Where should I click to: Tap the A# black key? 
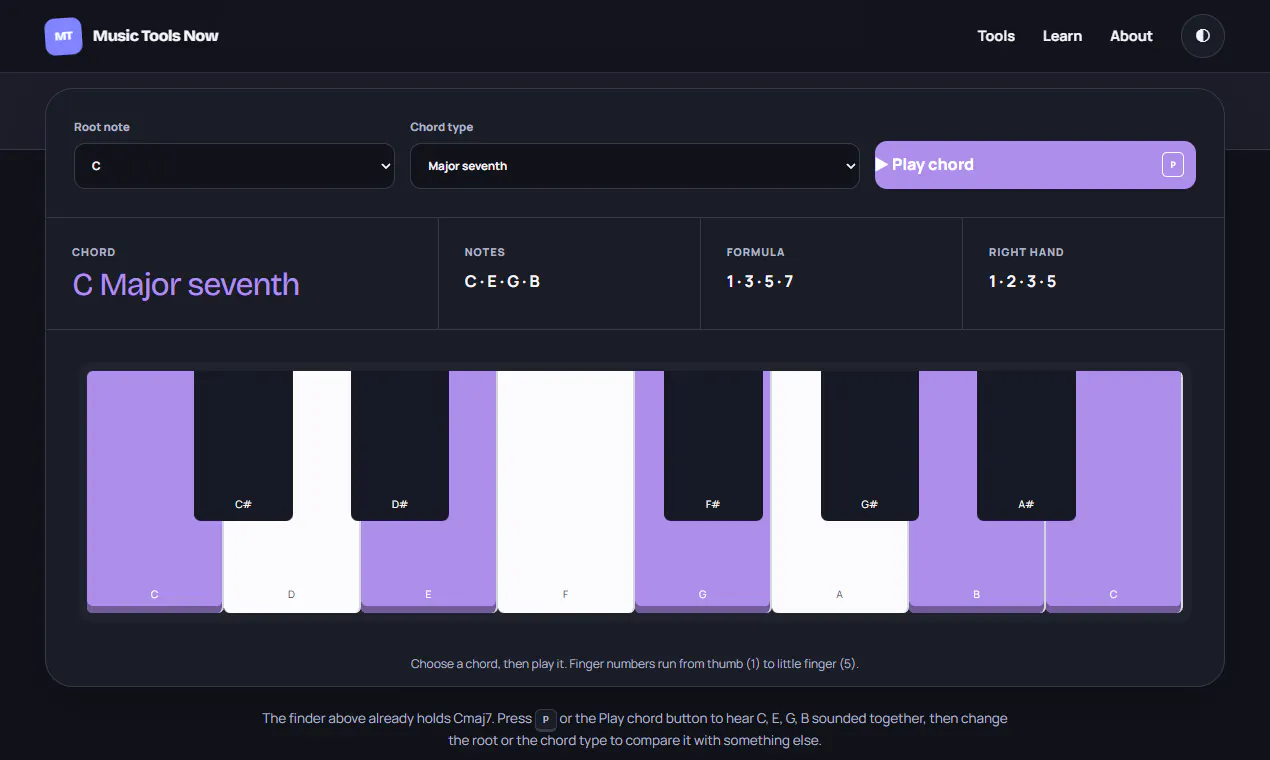[1026, 445]
